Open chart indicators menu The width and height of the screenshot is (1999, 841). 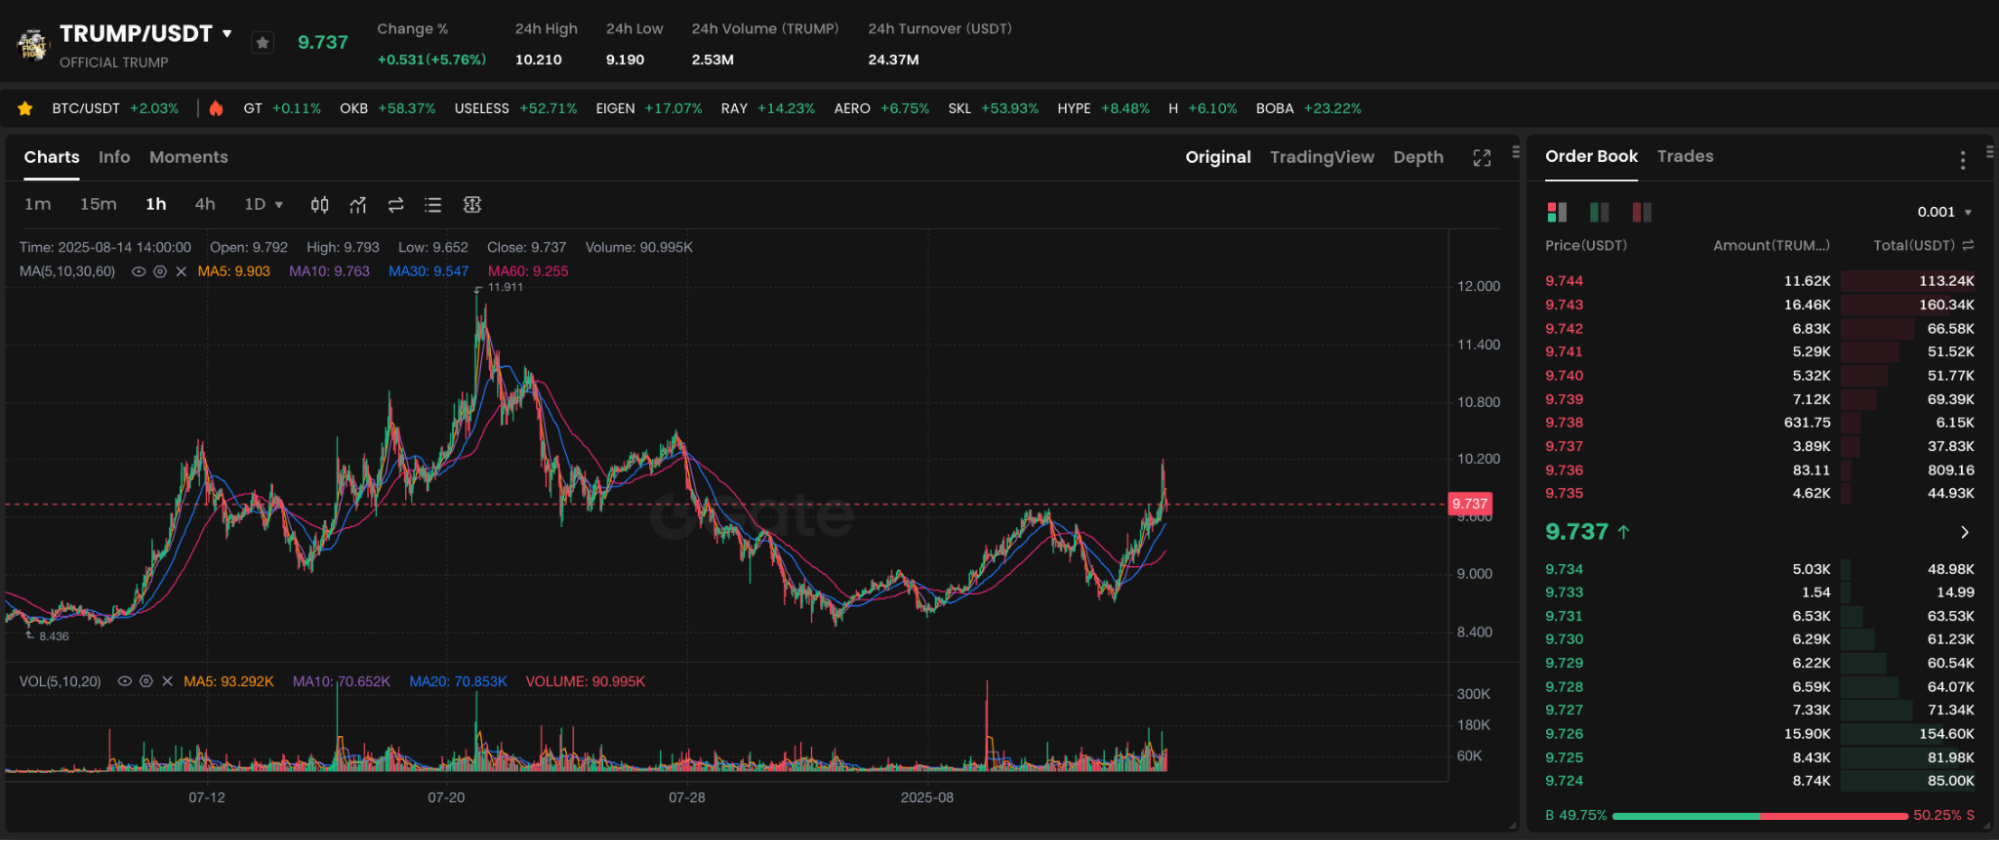(x=358, y=205)
